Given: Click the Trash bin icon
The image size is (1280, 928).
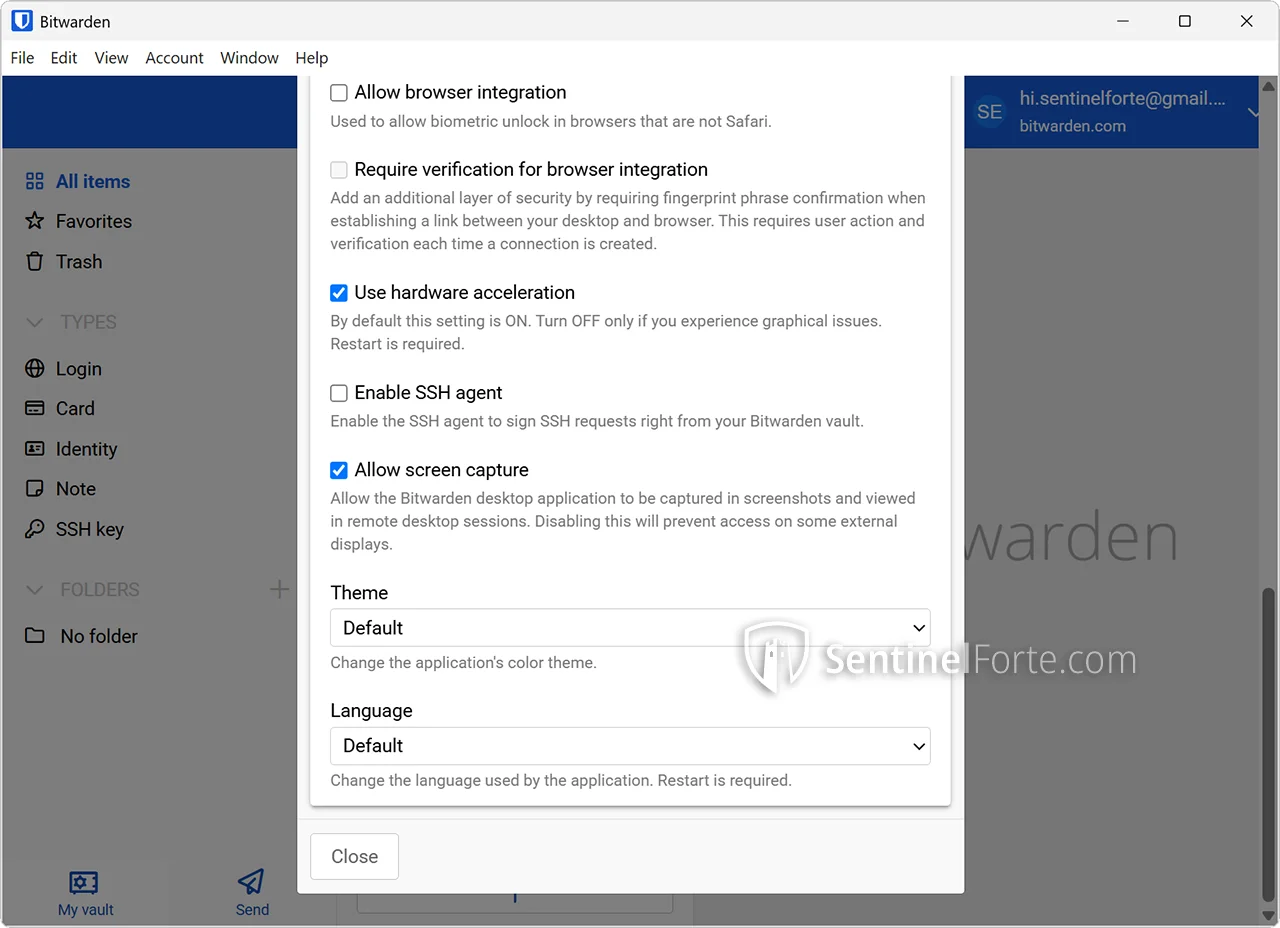Looking at the screenshot, I should click(35, 261).
